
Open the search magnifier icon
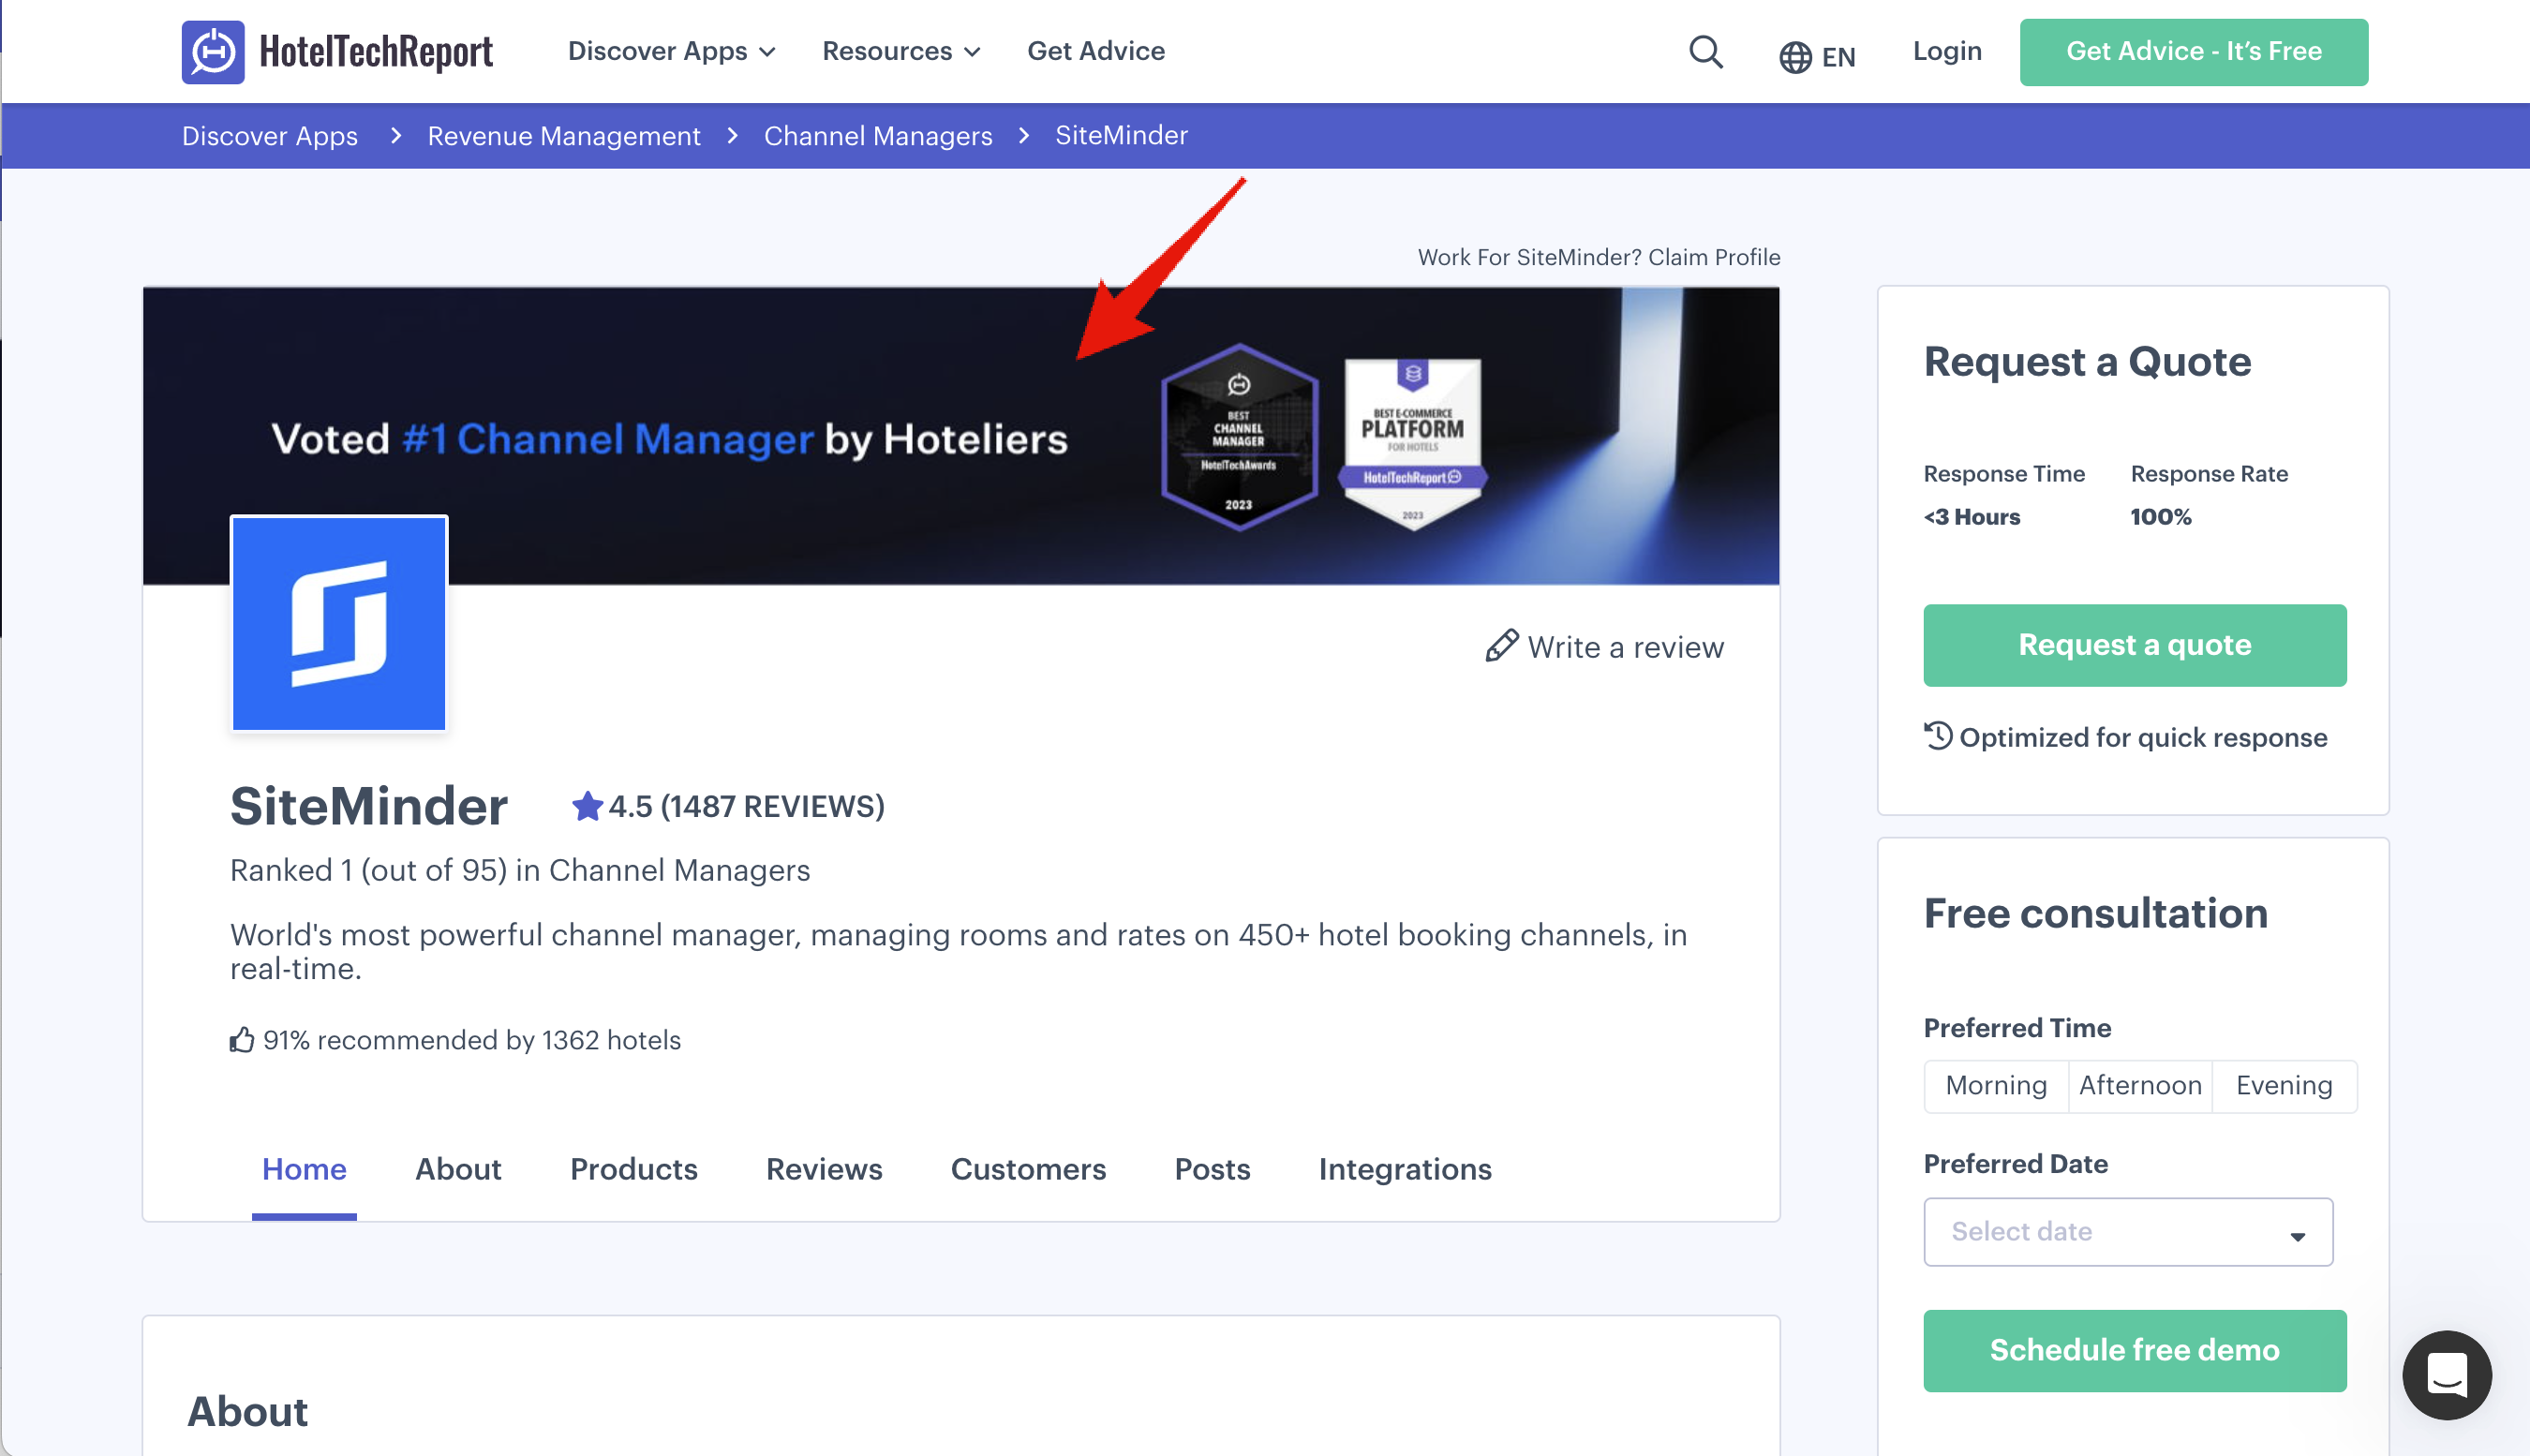pyautogui.click(x=1706, y=52)
